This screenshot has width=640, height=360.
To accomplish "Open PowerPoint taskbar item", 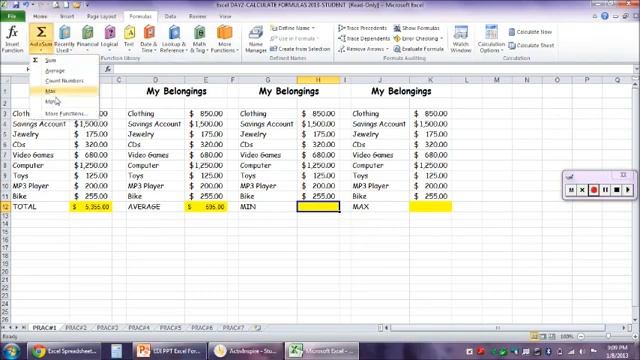I will pos(168,351).
